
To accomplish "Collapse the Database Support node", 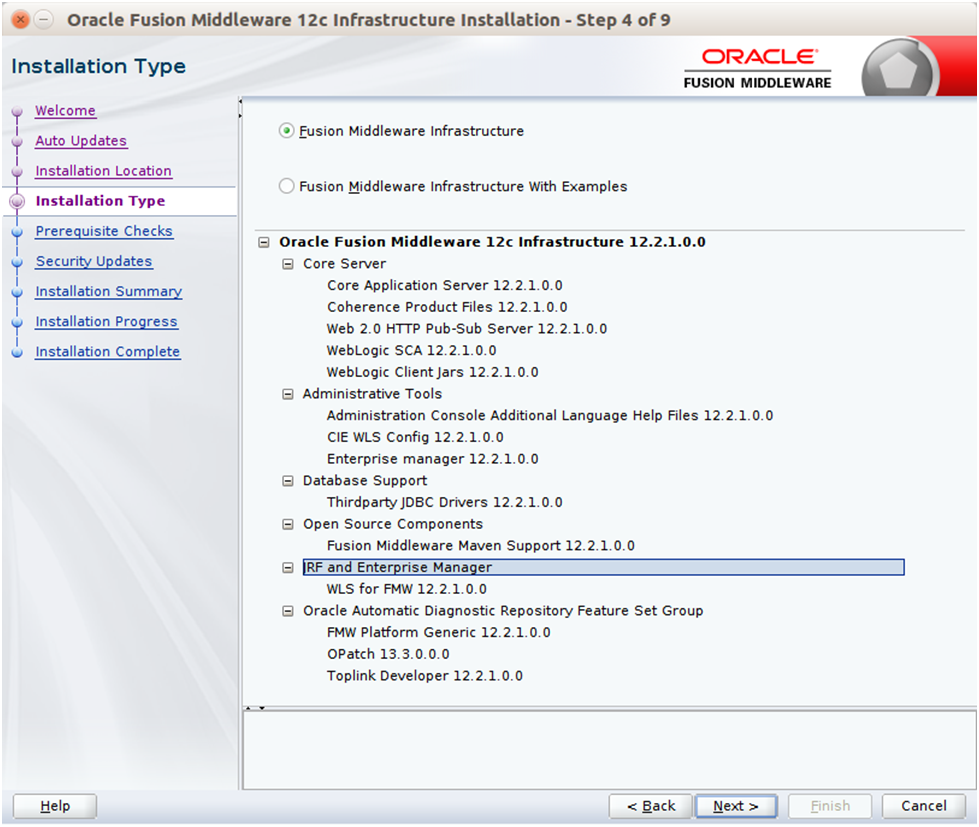I will (288, 481).
